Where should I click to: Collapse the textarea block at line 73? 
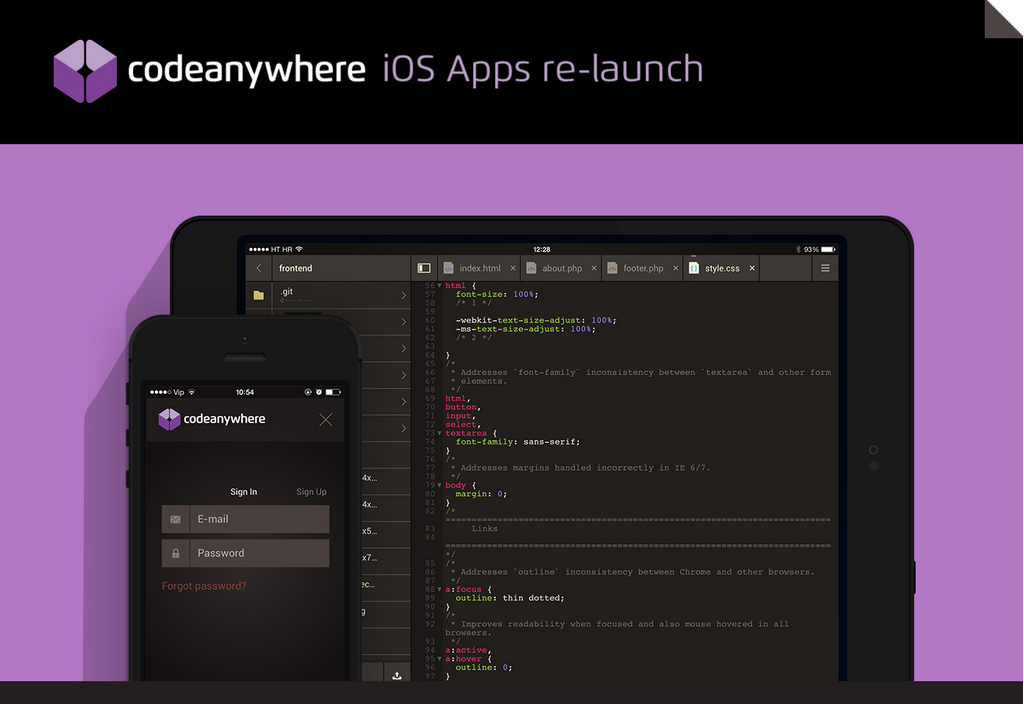[440, 433]
